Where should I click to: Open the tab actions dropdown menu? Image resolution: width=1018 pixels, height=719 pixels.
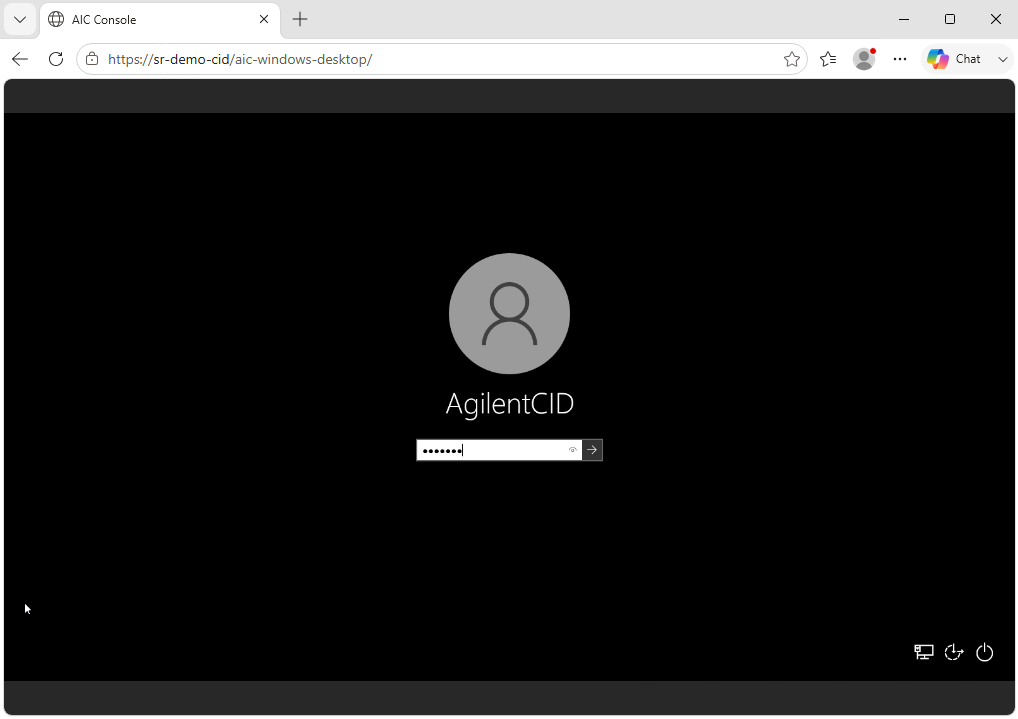tap(20, 19)
